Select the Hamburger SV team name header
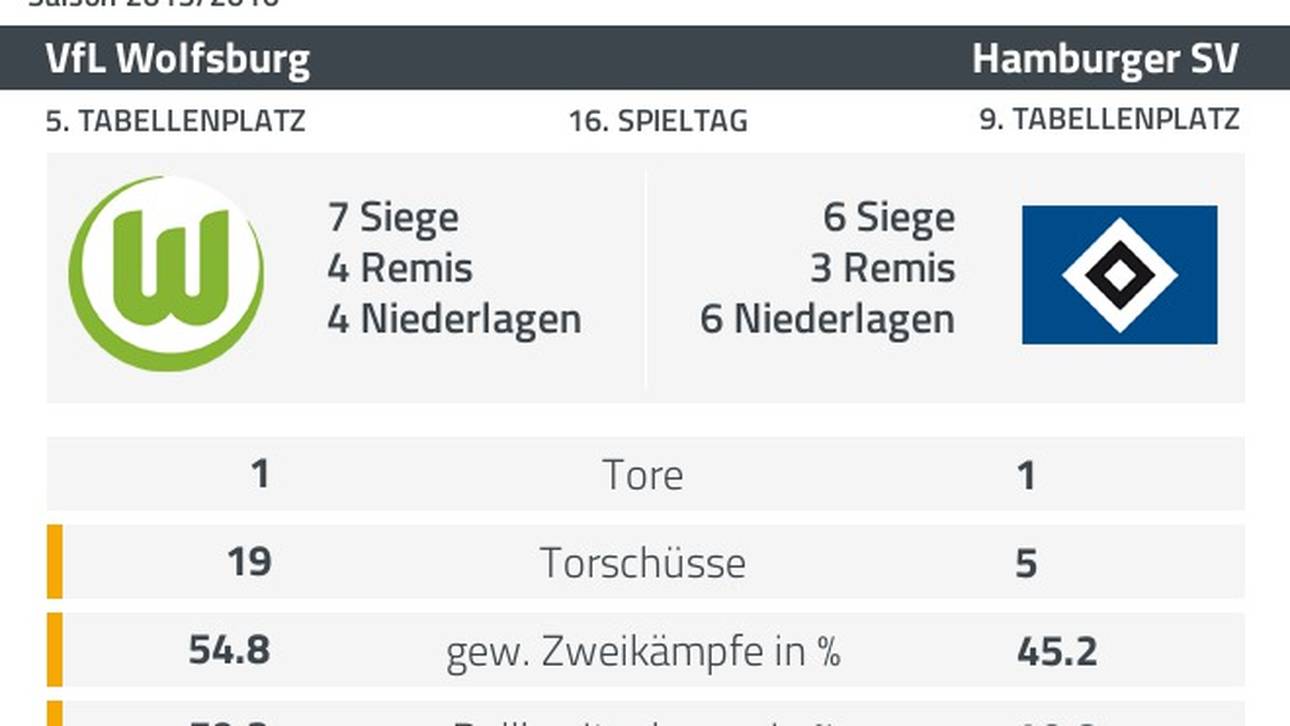 [x=1105, y=59]
